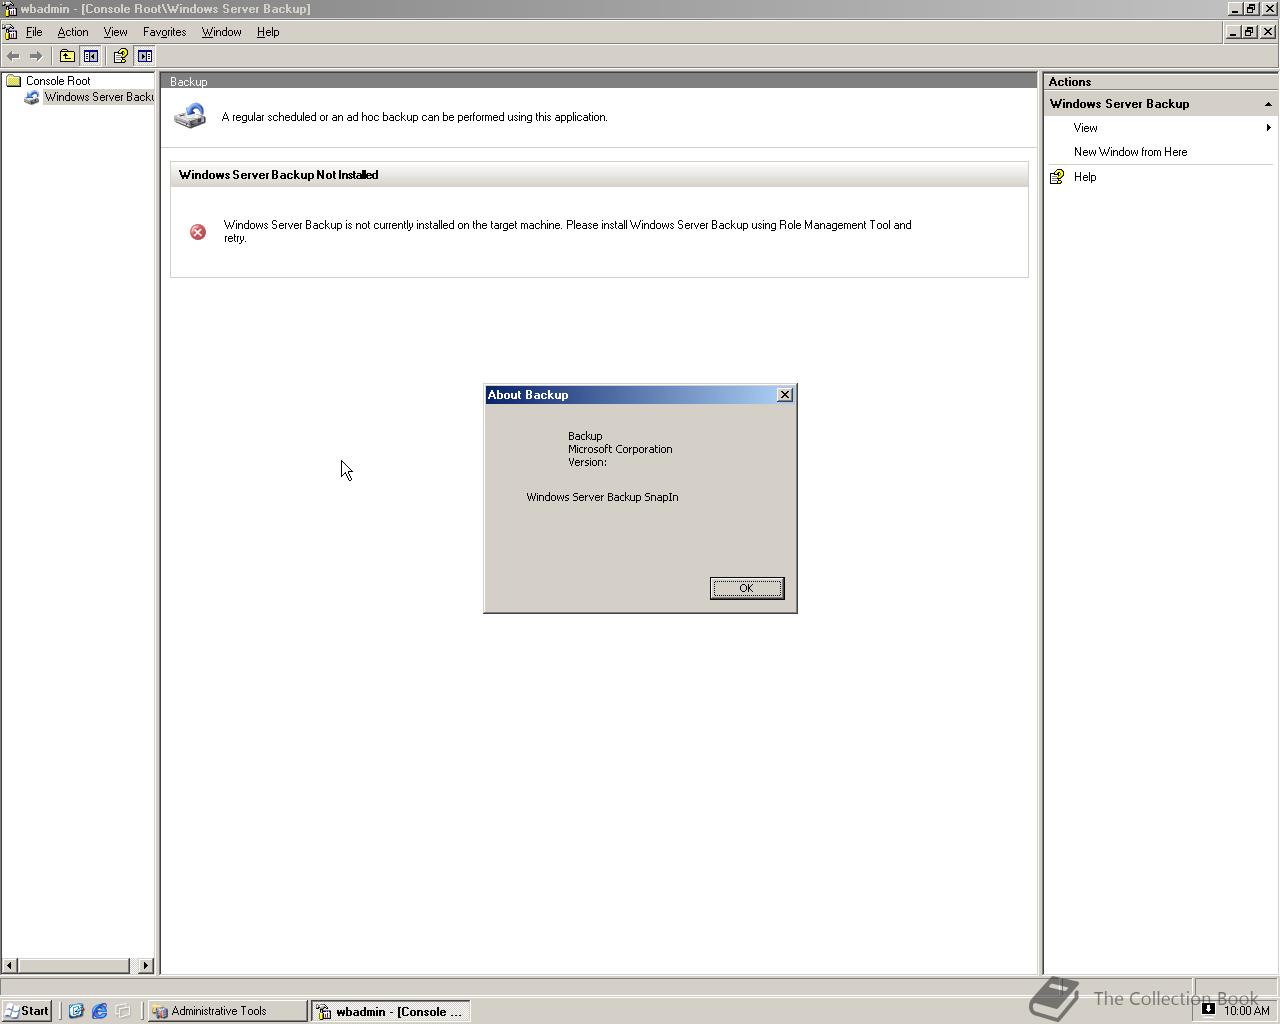Click the Help icon in Actions pane
The width and height of the screenshot is (1280, 1024).
point(1057,177)
